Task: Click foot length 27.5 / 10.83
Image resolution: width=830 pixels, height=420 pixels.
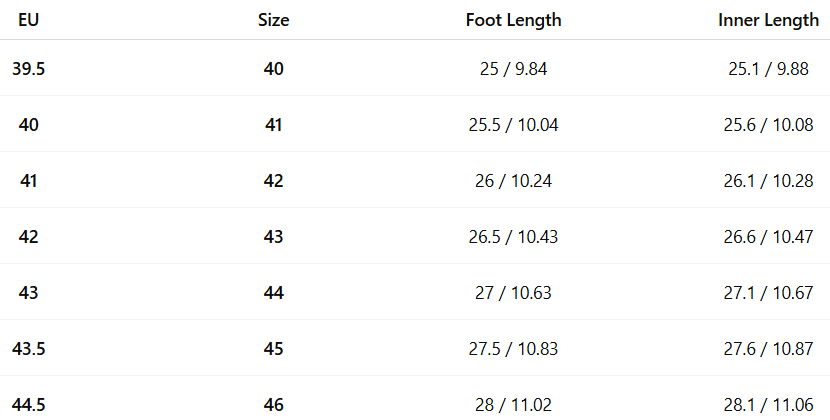Action: 514,349
